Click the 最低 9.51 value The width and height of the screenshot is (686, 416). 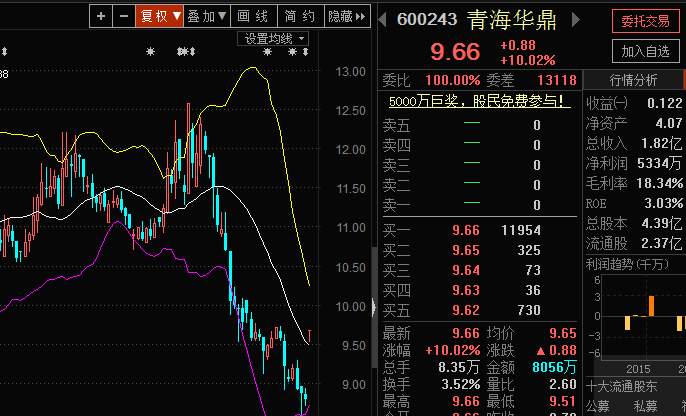[563, 401]
